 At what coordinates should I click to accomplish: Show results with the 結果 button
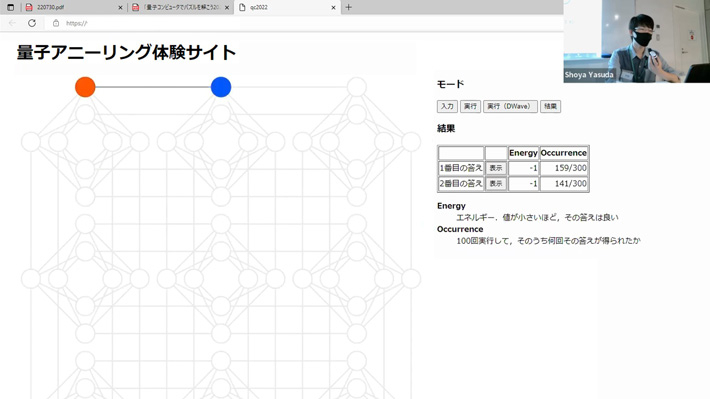[550, 106]
